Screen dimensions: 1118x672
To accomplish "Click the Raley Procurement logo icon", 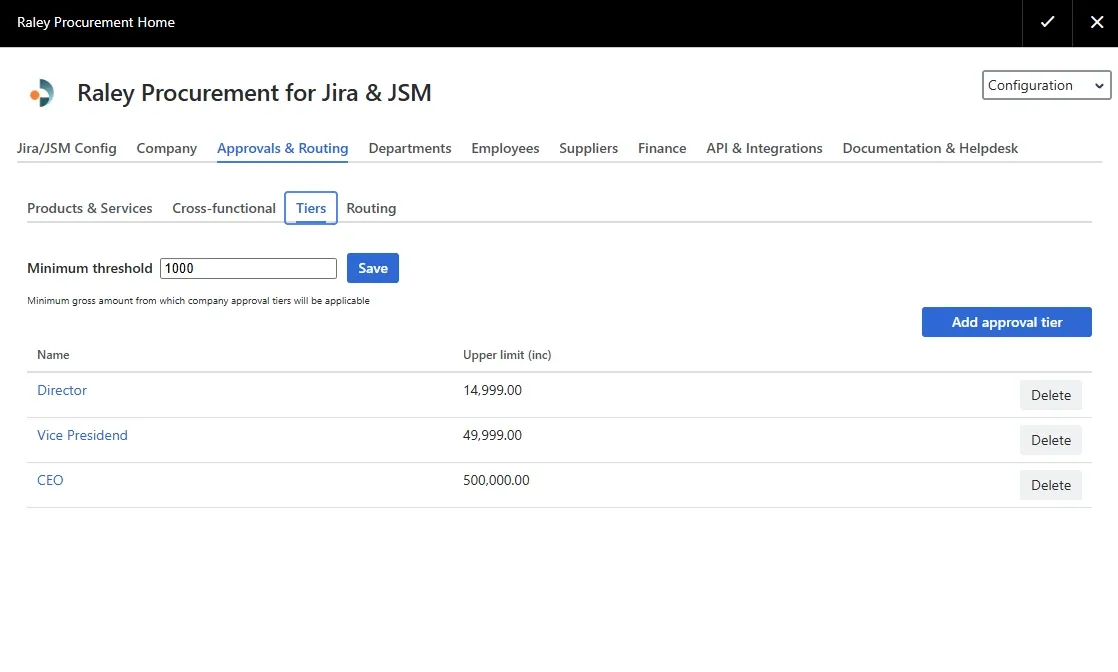I will click(42, 93).
